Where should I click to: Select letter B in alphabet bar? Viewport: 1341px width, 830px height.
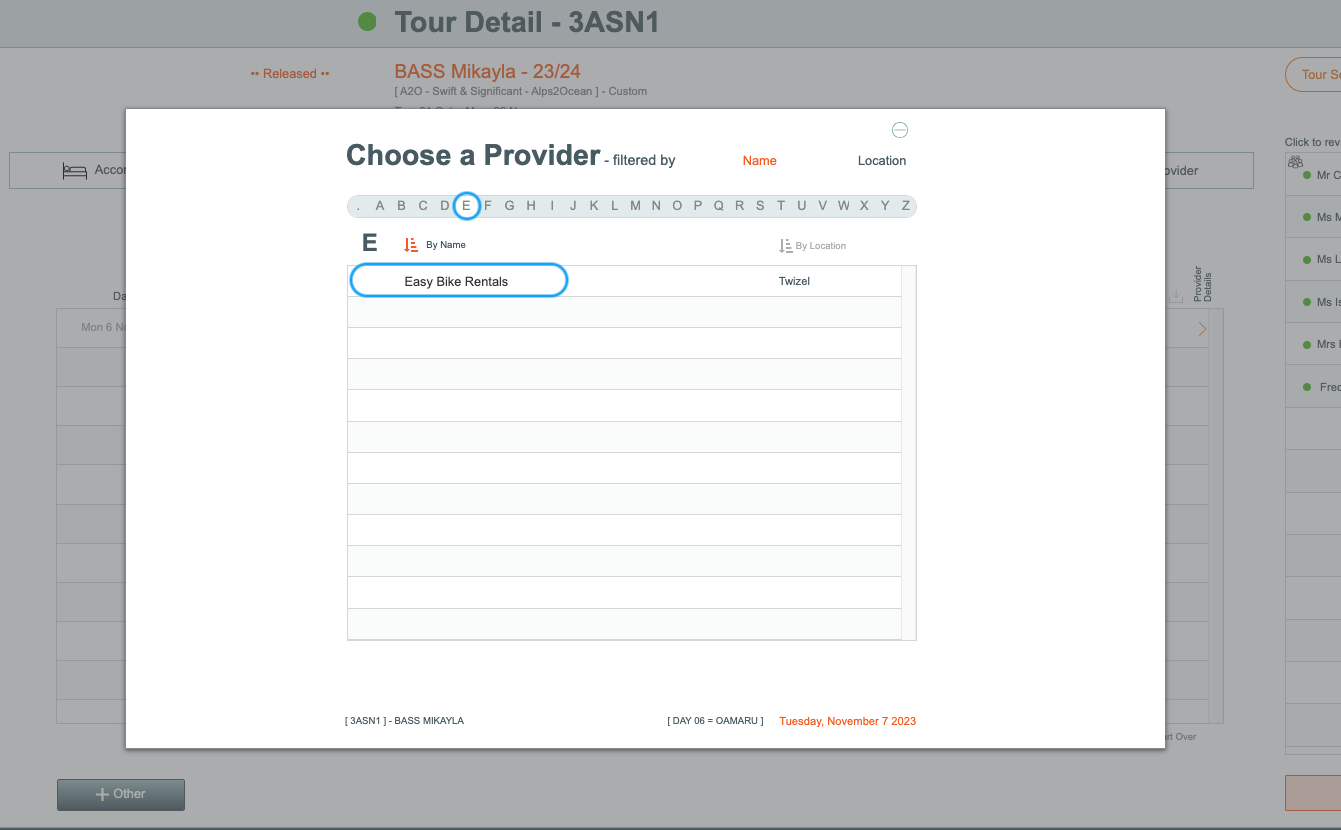401,206
